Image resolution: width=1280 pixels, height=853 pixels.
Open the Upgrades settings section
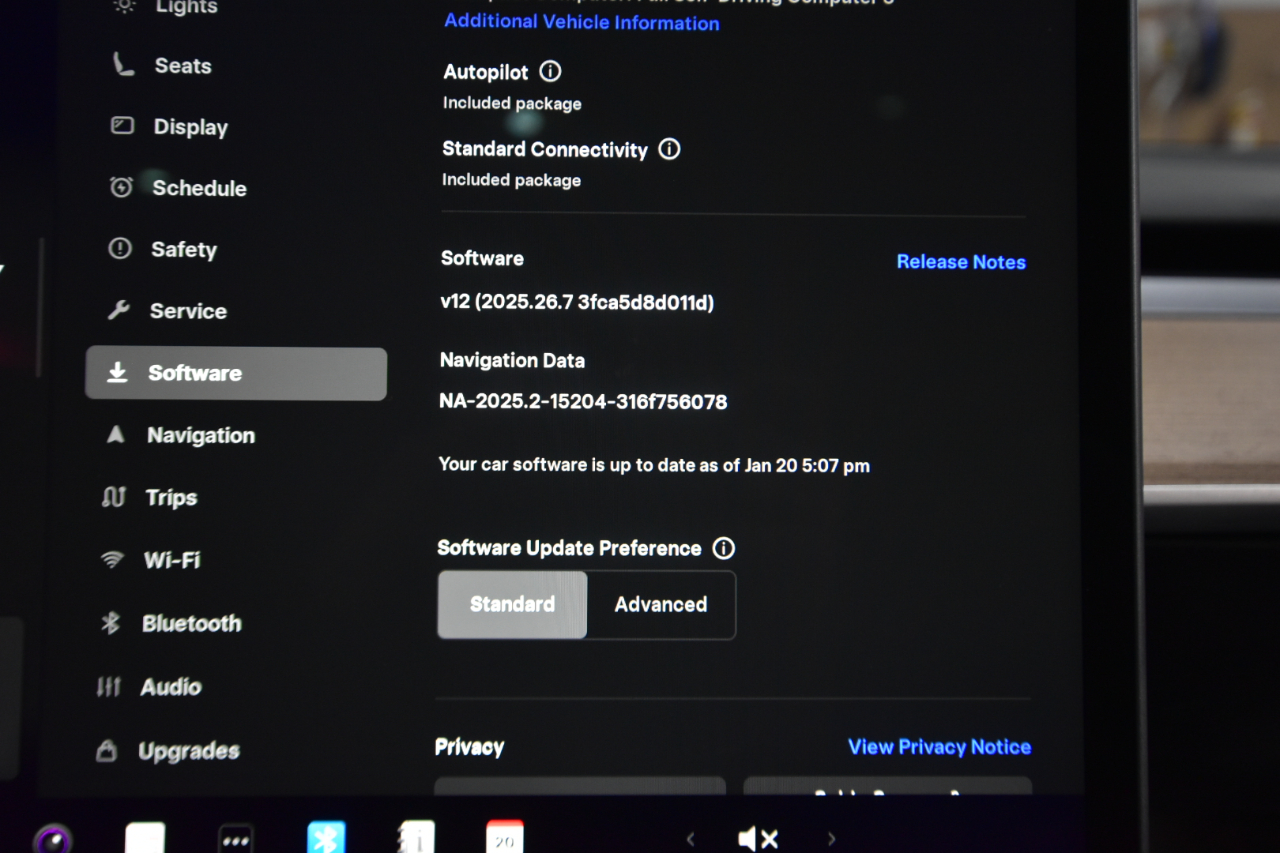(x=190, y=750)
